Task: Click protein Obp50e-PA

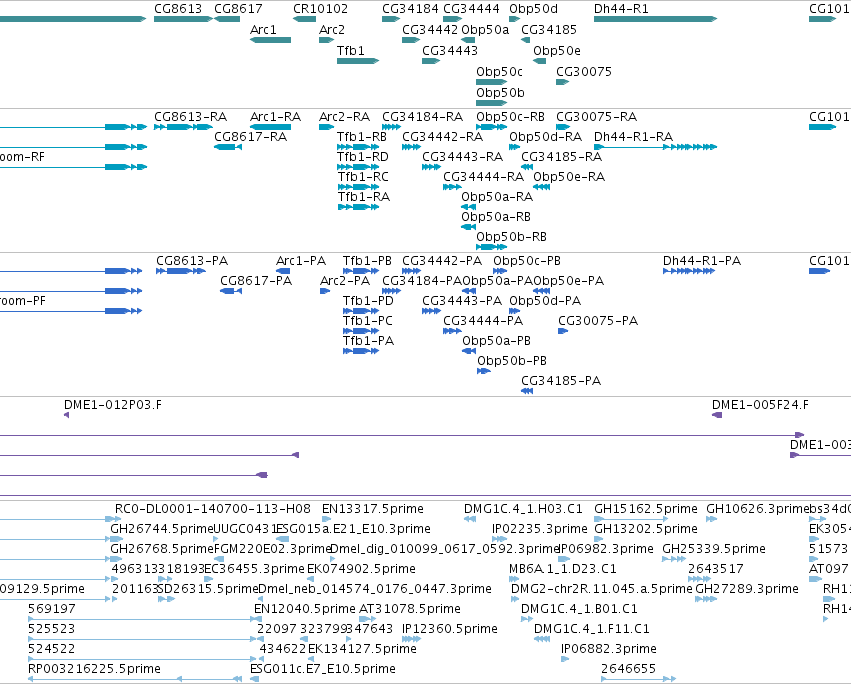Action: tap(568, 281)
